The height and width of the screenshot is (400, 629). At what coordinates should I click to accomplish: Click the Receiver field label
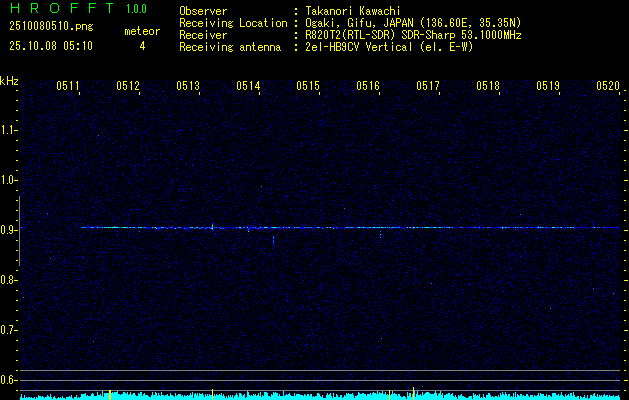203,35
